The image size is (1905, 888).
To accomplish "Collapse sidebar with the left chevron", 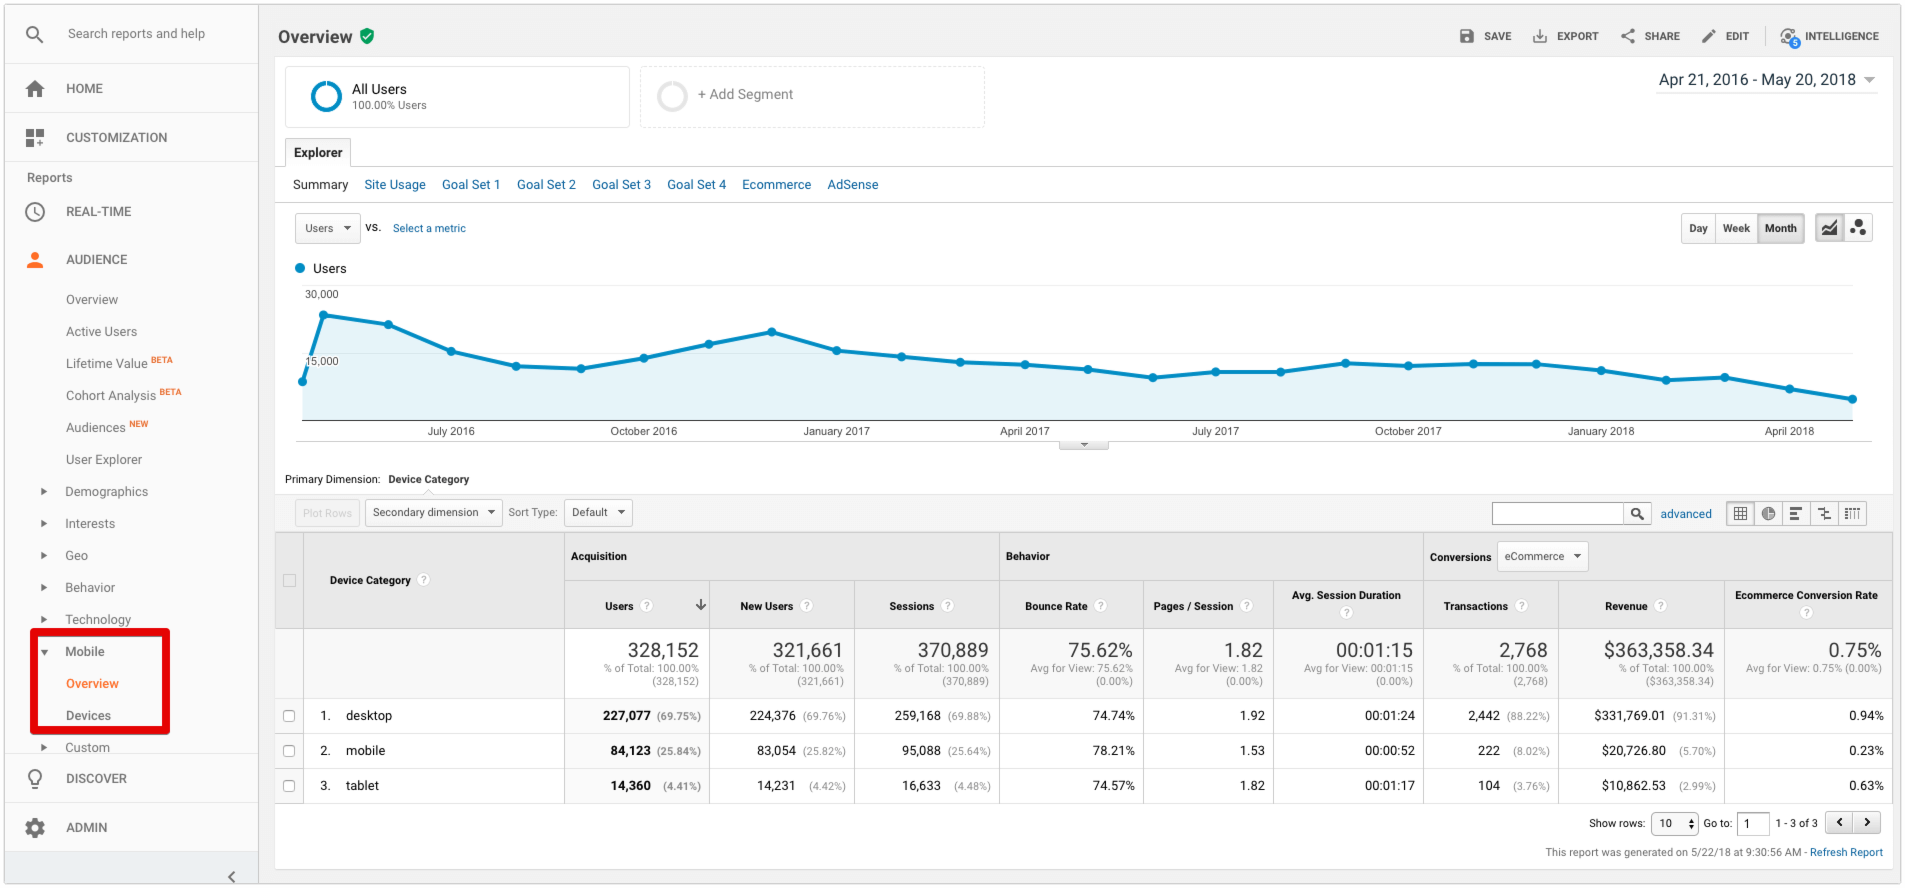I will pyautogui.click(x=231, y=877).
